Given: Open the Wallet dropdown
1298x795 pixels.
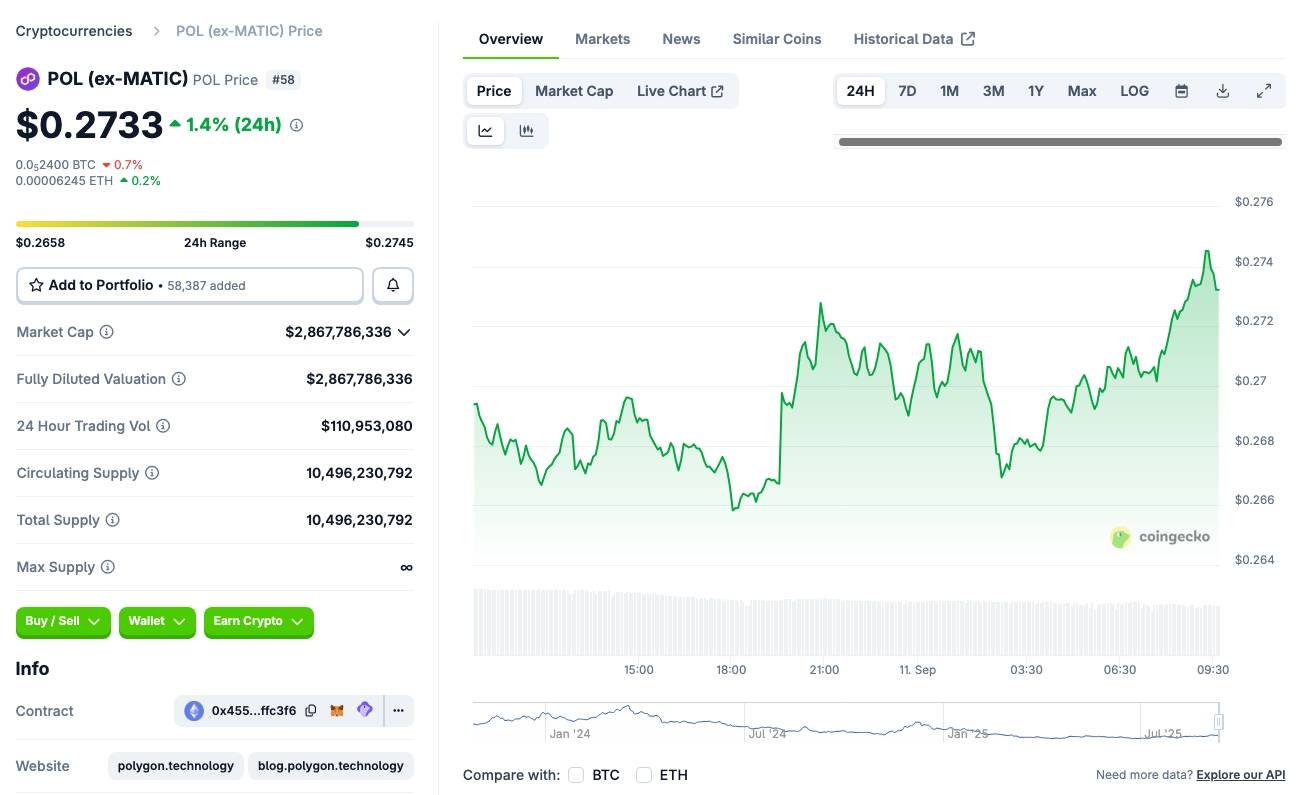Looking at the screenshot, I should (157, 622).
